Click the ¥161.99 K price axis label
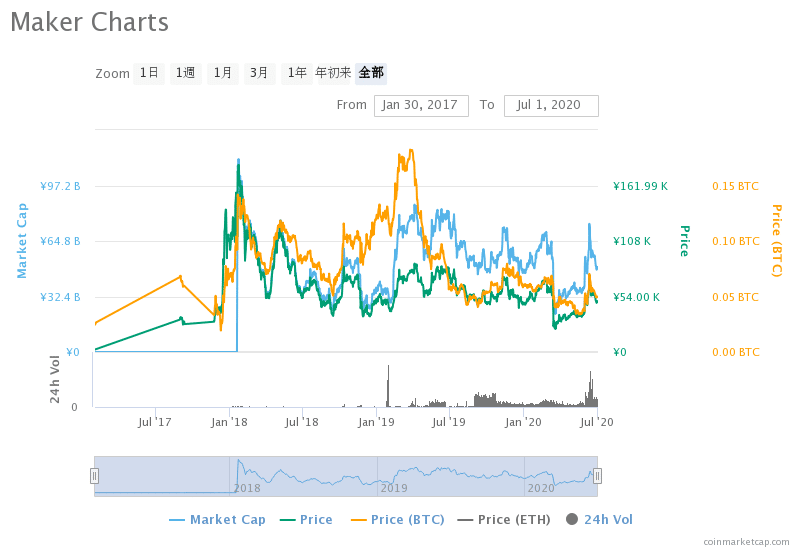The width and height of the screenshot is (800, 550). pos(640,186)
